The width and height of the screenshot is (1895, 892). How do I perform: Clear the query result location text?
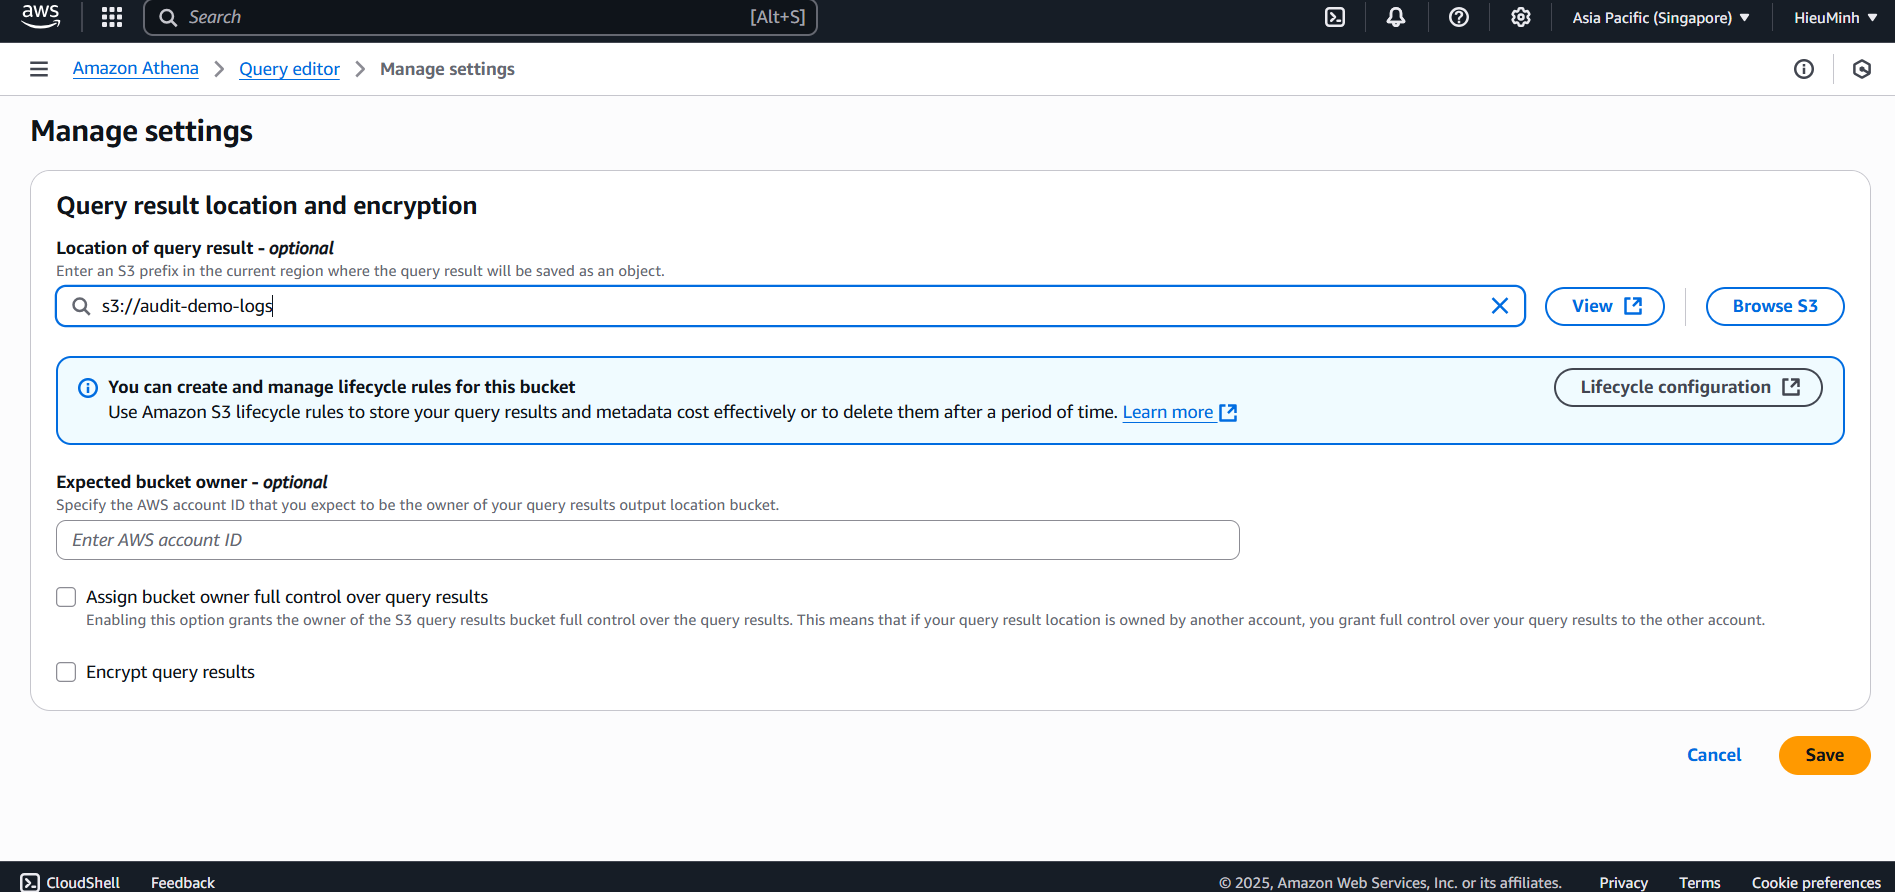coord(1500,306)
